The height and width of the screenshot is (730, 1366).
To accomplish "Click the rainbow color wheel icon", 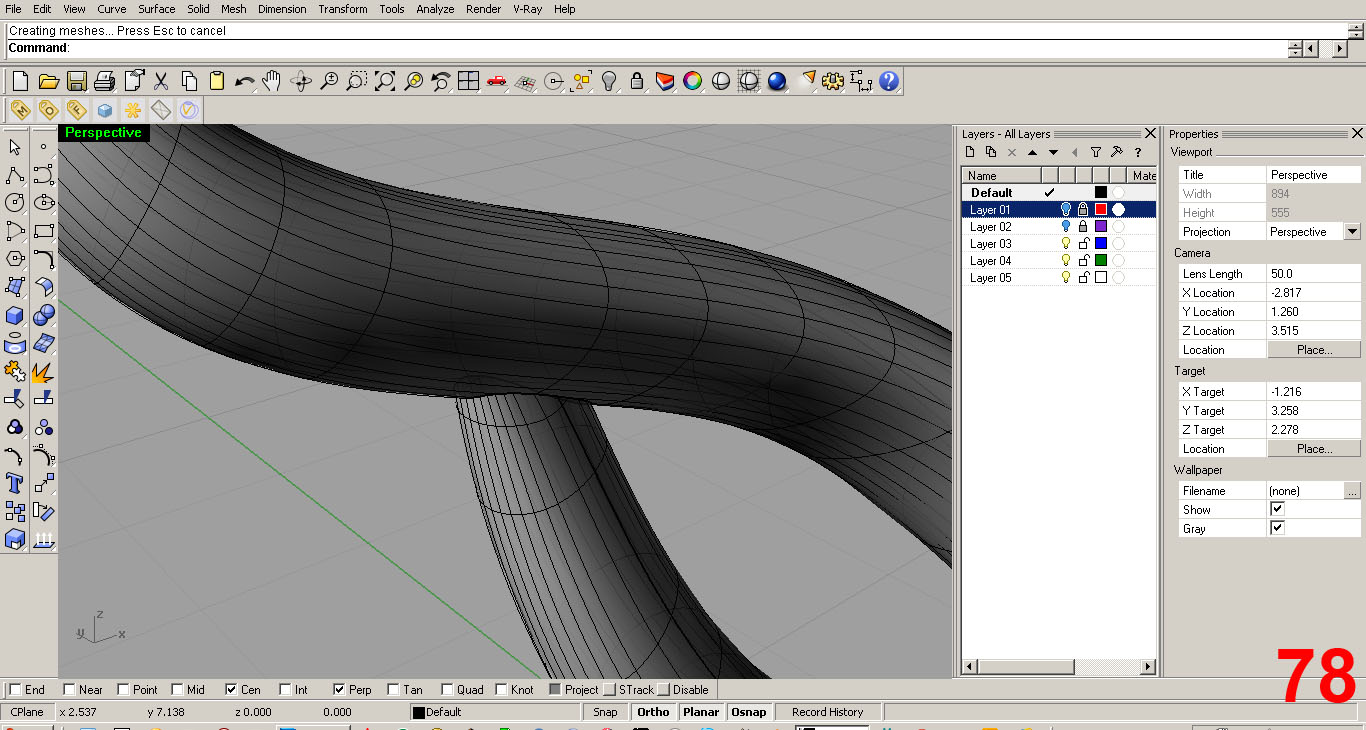I will point(692,81).
